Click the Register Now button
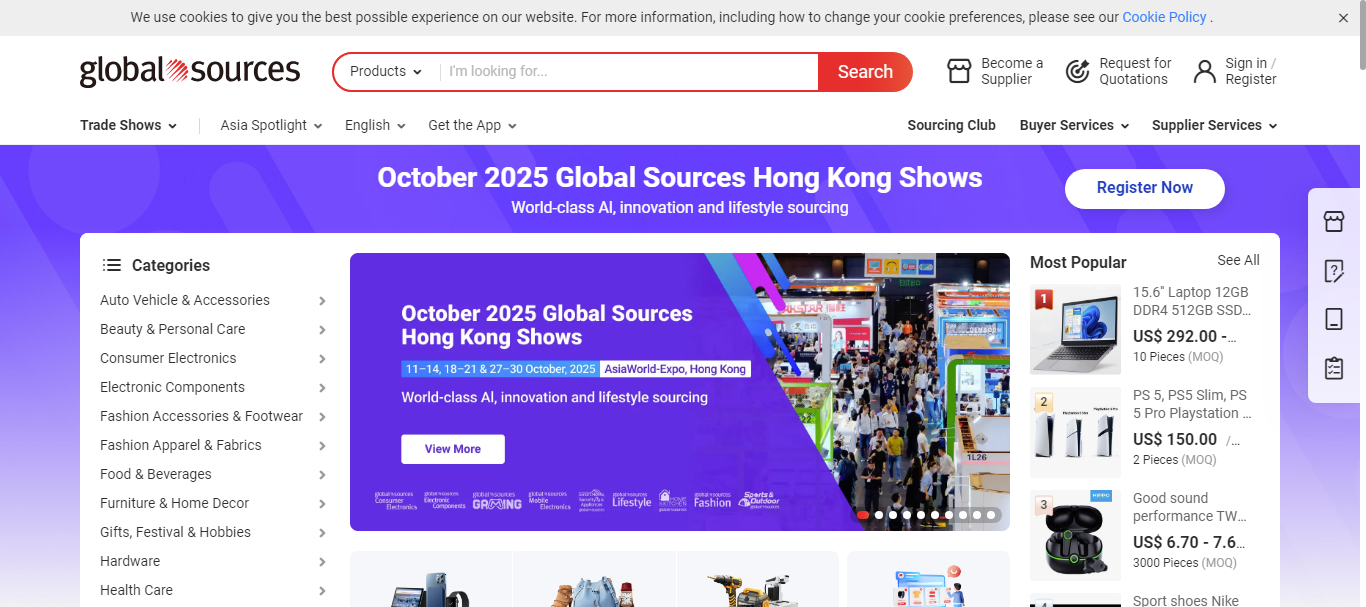This screenshot has width=1366, height=607. click(1144, 188)
